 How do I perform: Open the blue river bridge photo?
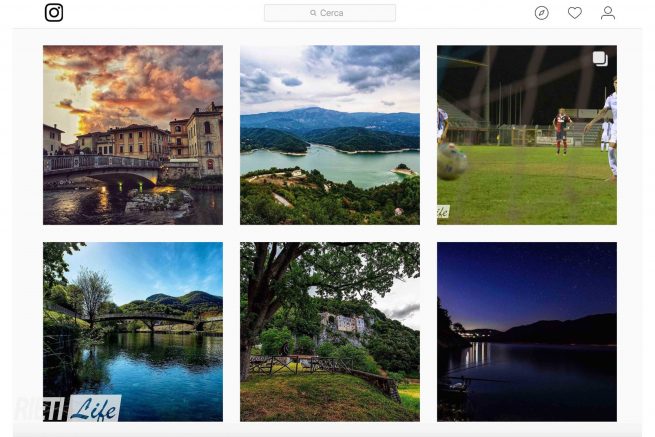(x=133, y=332)
